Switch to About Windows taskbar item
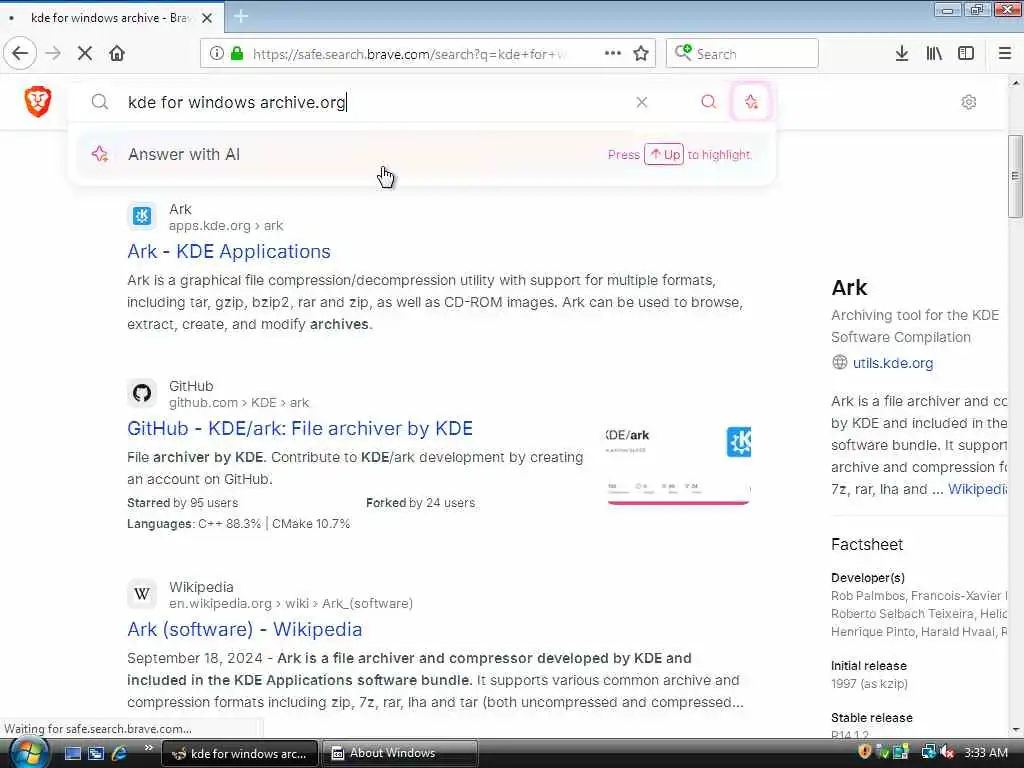The height and width of the screenshot is (768, 1024). 400,753
